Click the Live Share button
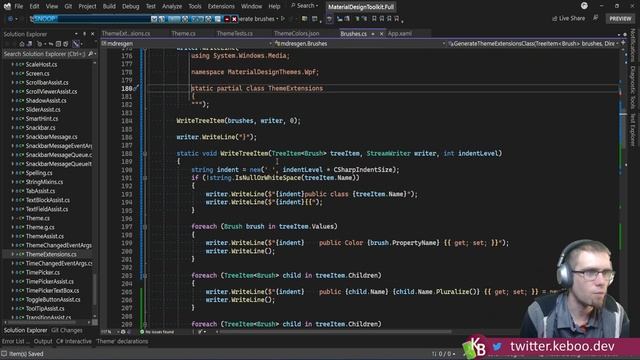640x360 pixels. 569,18
